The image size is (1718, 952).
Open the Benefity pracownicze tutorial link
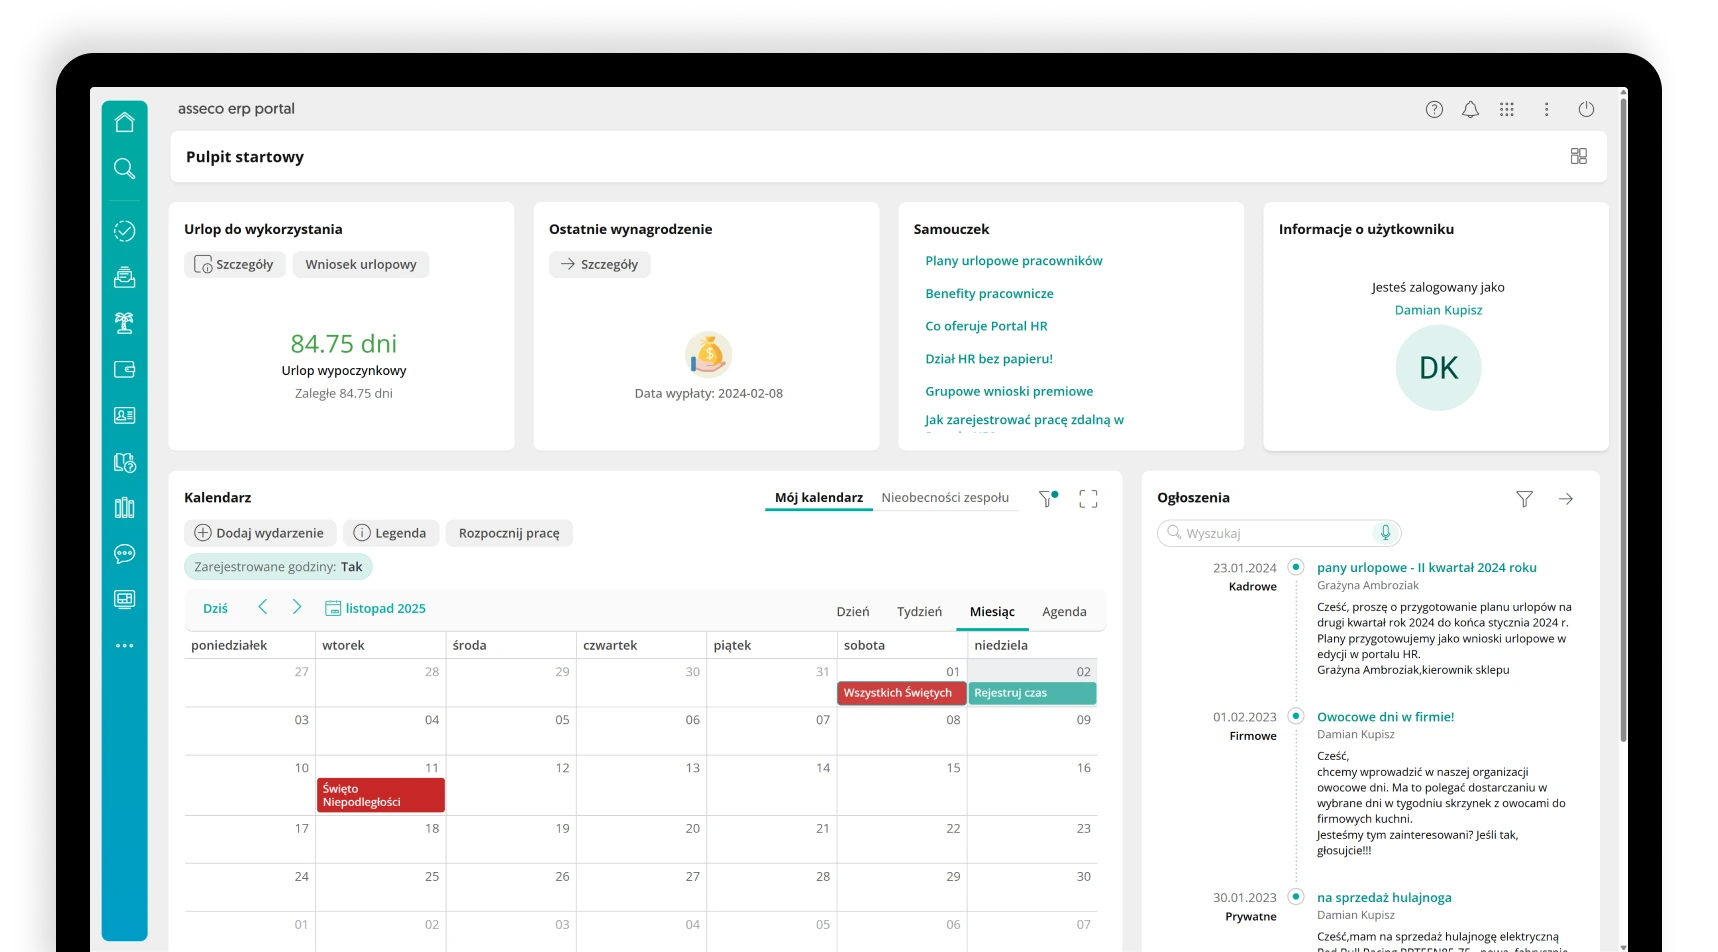989,293
